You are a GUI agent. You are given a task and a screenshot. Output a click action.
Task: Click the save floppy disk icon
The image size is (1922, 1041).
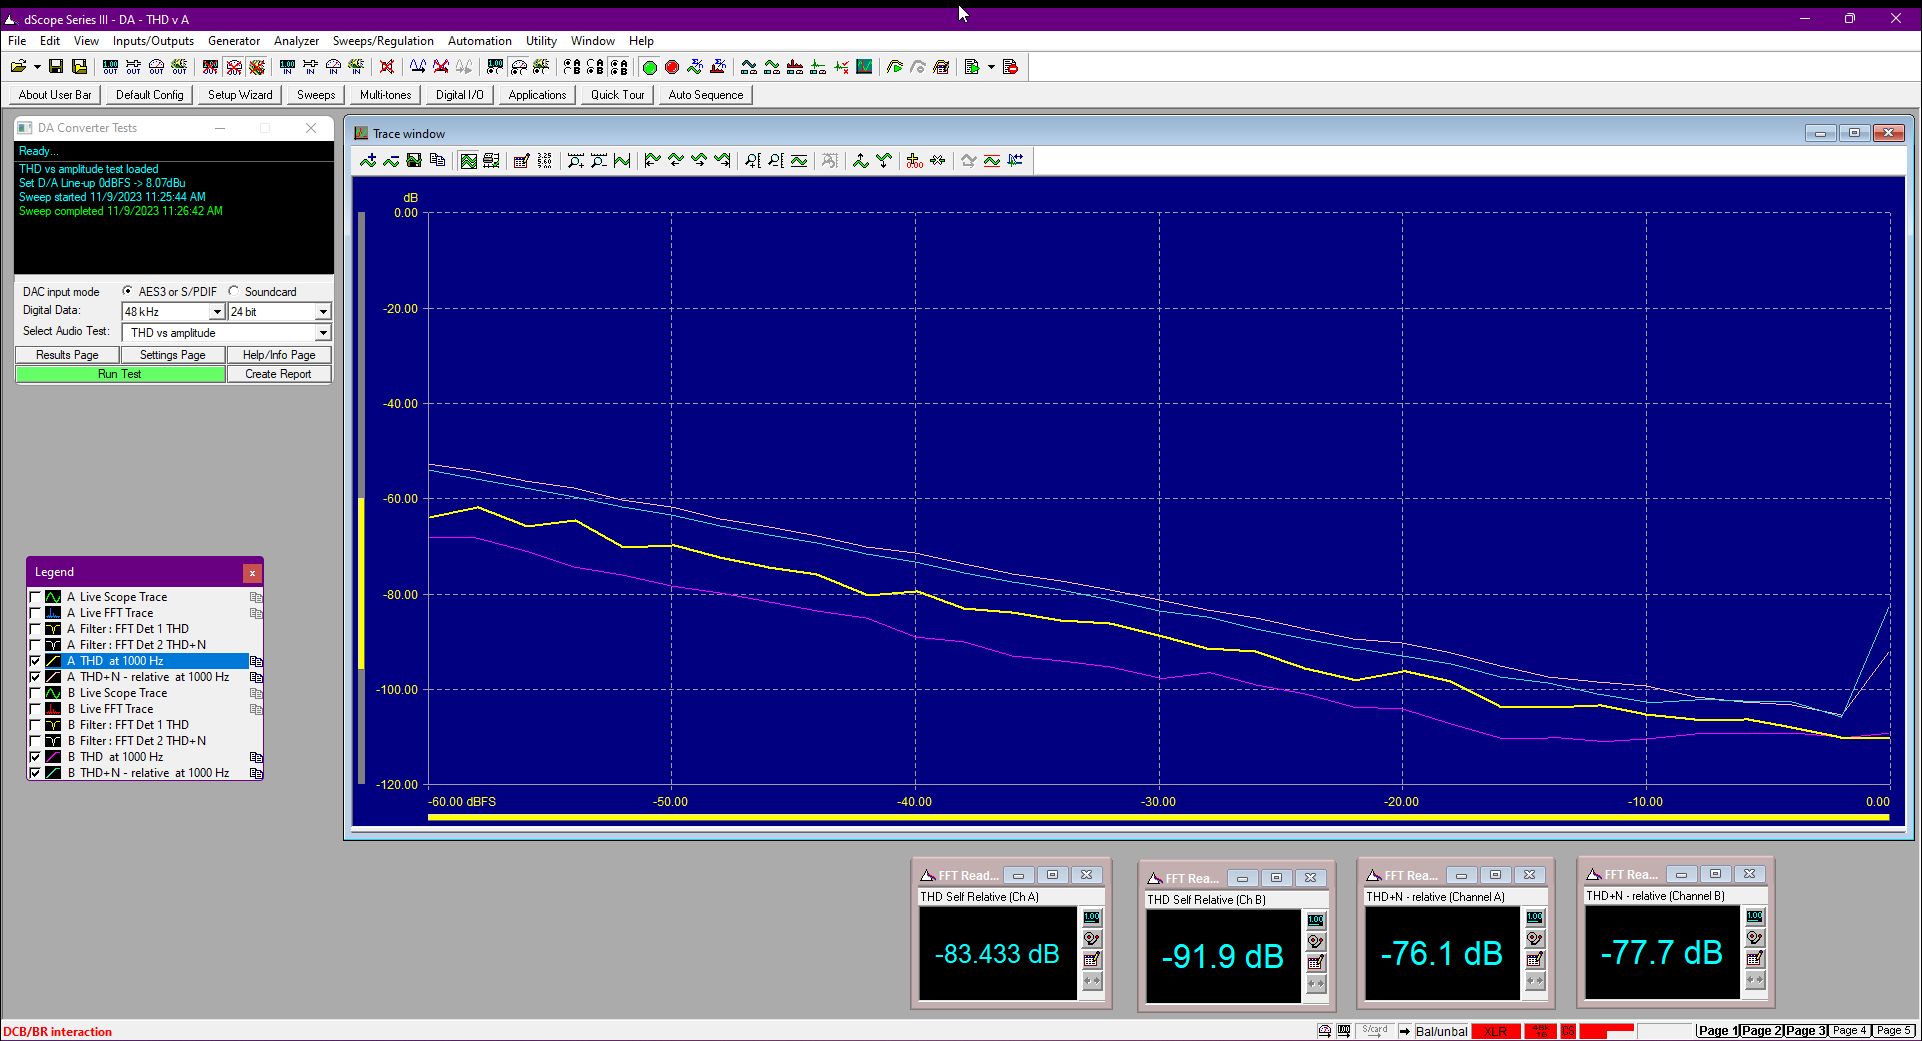coord(56,67)
